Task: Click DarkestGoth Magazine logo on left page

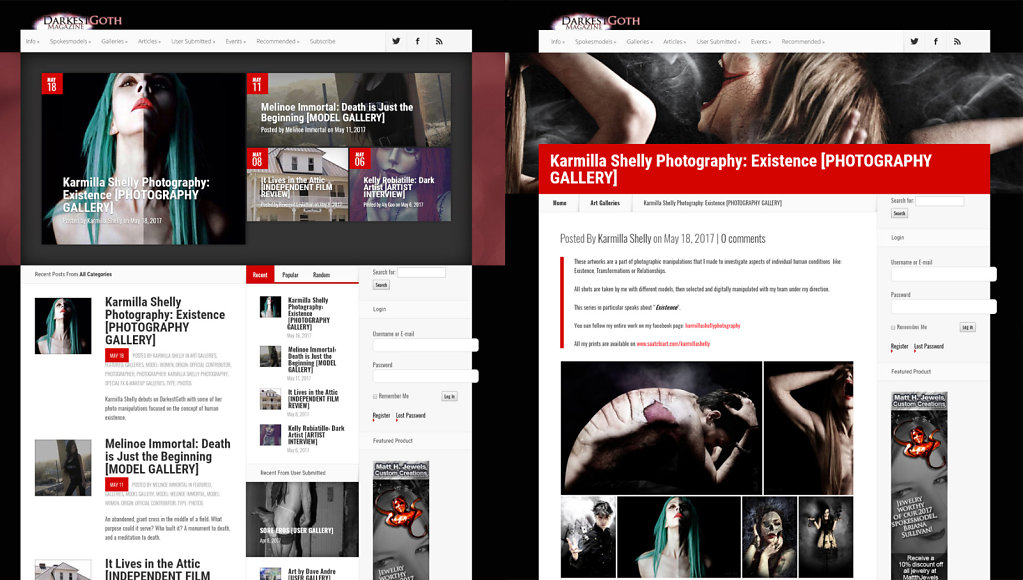Action: [x=80, y=22]
